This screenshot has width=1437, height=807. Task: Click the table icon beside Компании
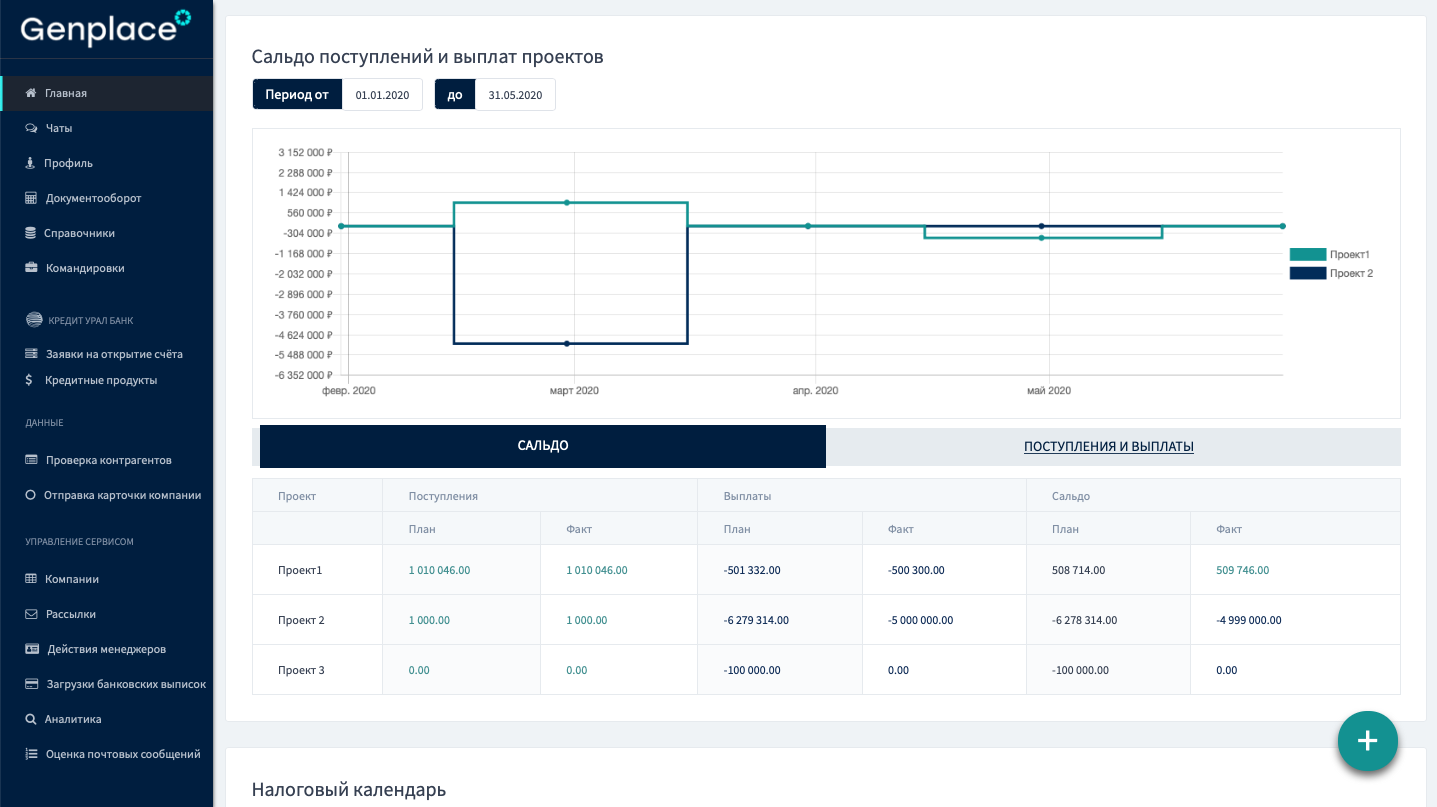click(31, 579)
